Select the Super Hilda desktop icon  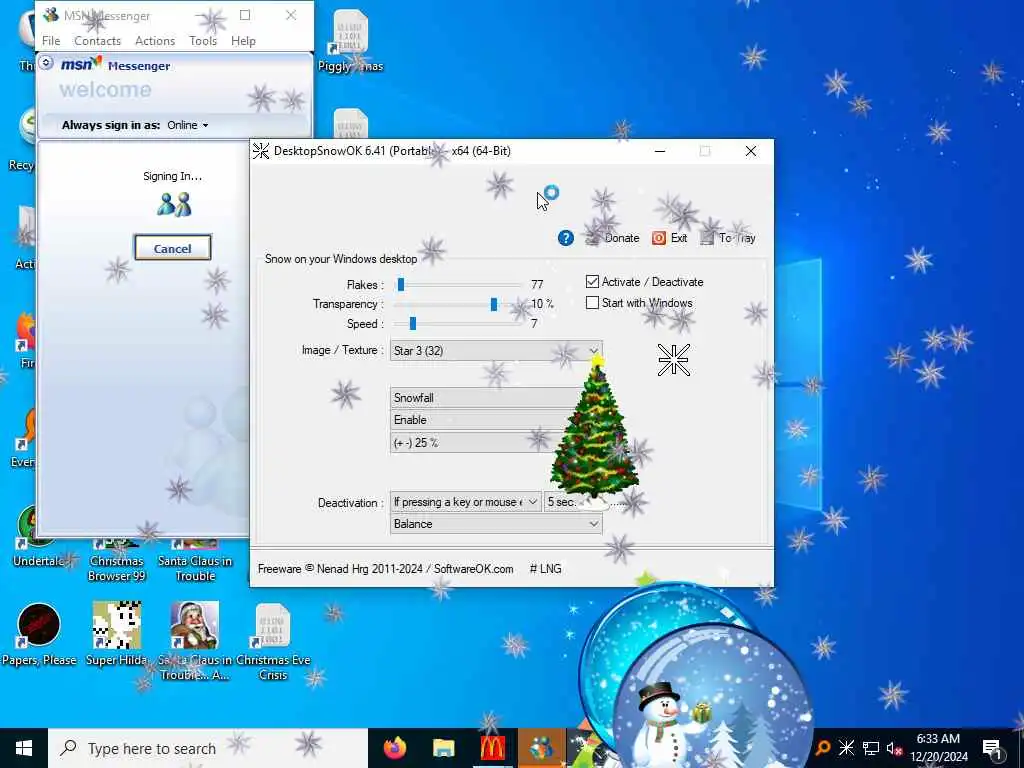116,634
